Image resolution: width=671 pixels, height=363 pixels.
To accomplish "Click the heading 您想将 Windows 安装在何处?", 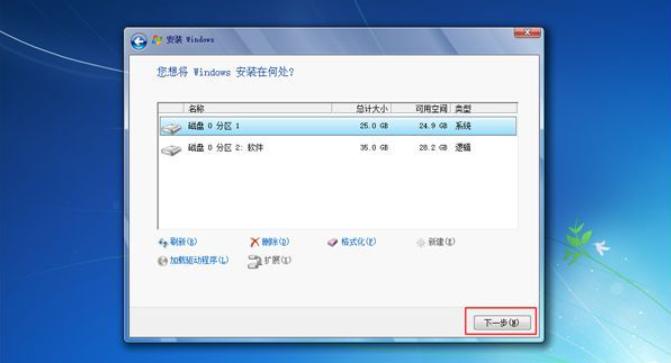I will pos(226,72).
